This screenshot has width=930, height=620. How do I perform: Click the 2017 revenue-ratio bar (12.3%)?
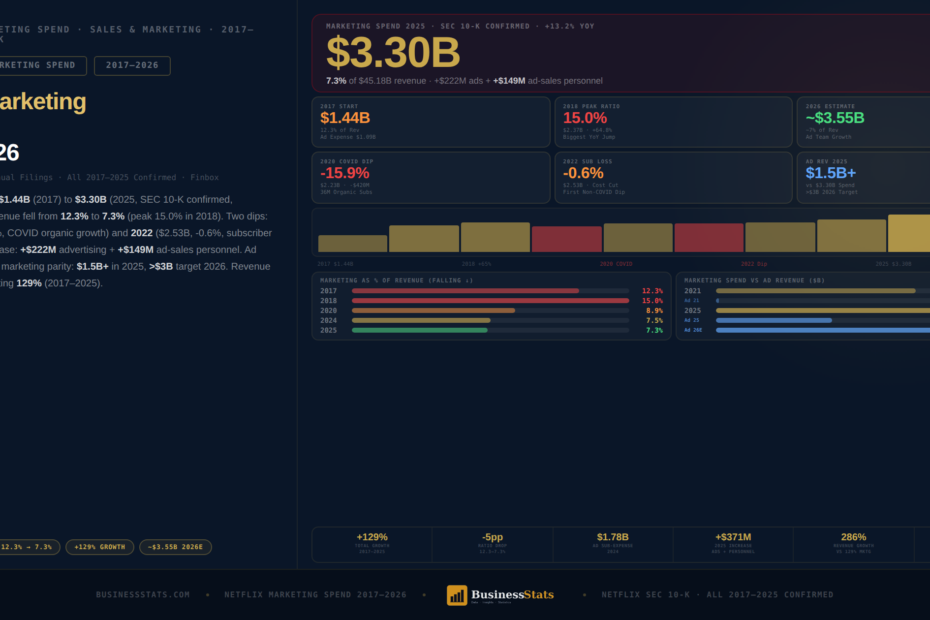(x=465, y=291)
